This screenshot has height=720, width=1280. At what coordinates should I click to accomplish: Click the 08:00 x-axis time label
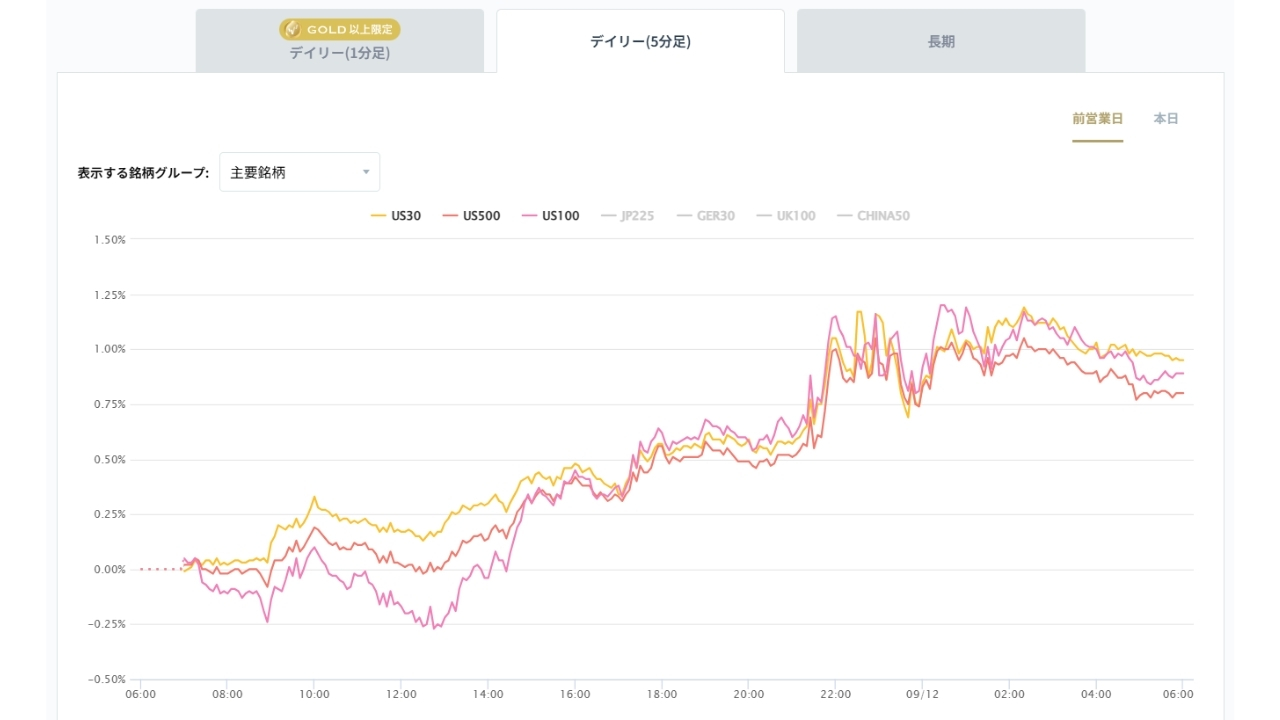point(227,694)
